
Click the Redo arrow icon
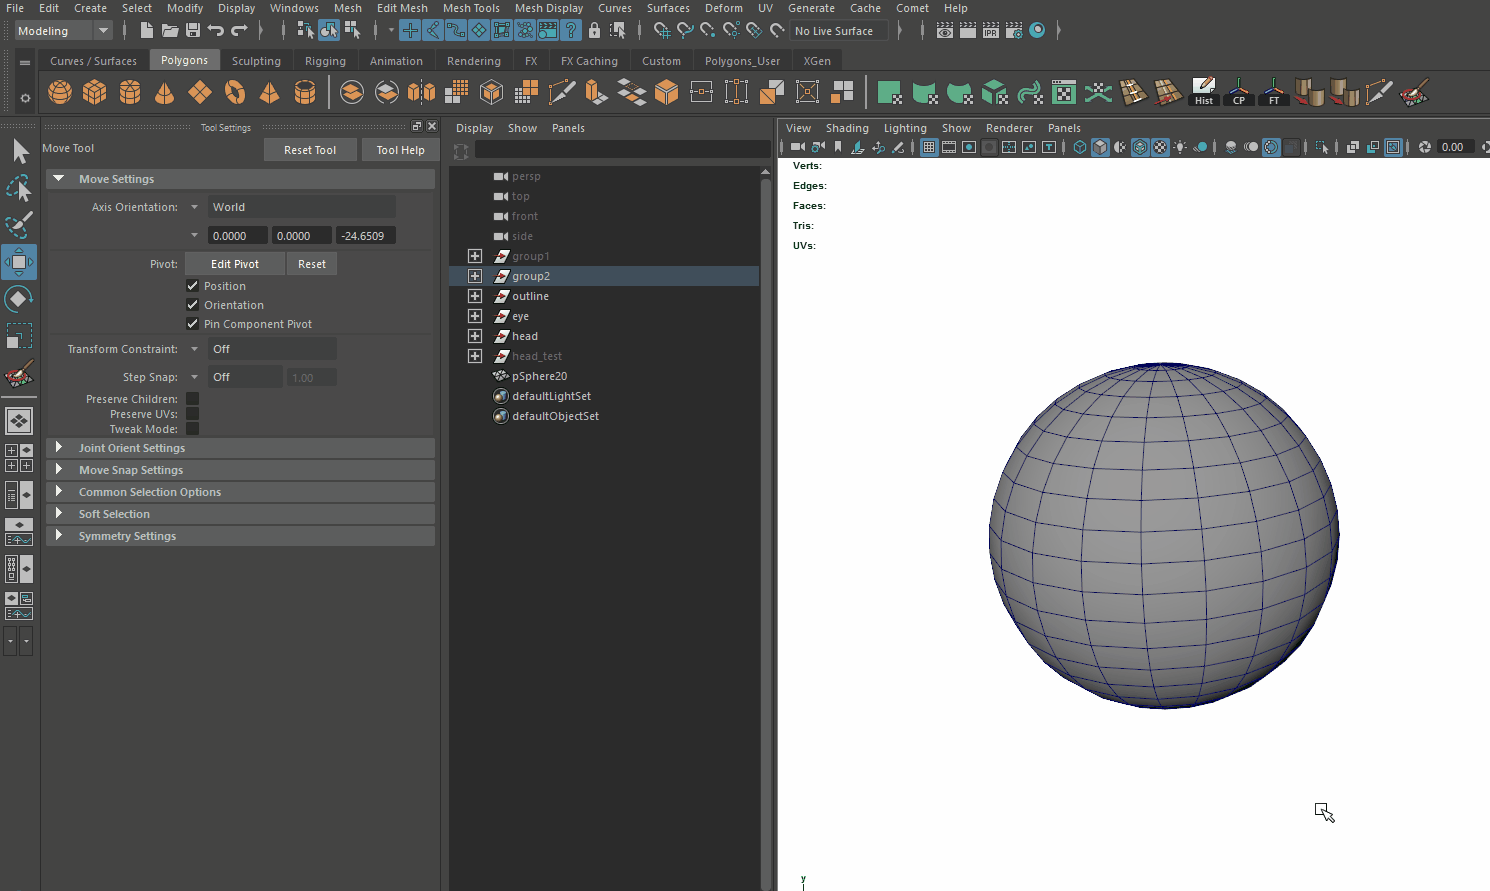239,30
